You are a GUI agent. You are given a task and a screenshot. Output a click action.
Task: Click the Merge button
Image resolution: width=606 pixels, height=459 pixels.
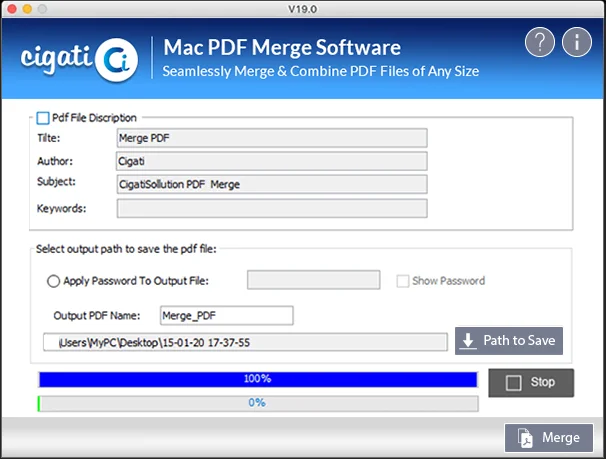point(549,438)
